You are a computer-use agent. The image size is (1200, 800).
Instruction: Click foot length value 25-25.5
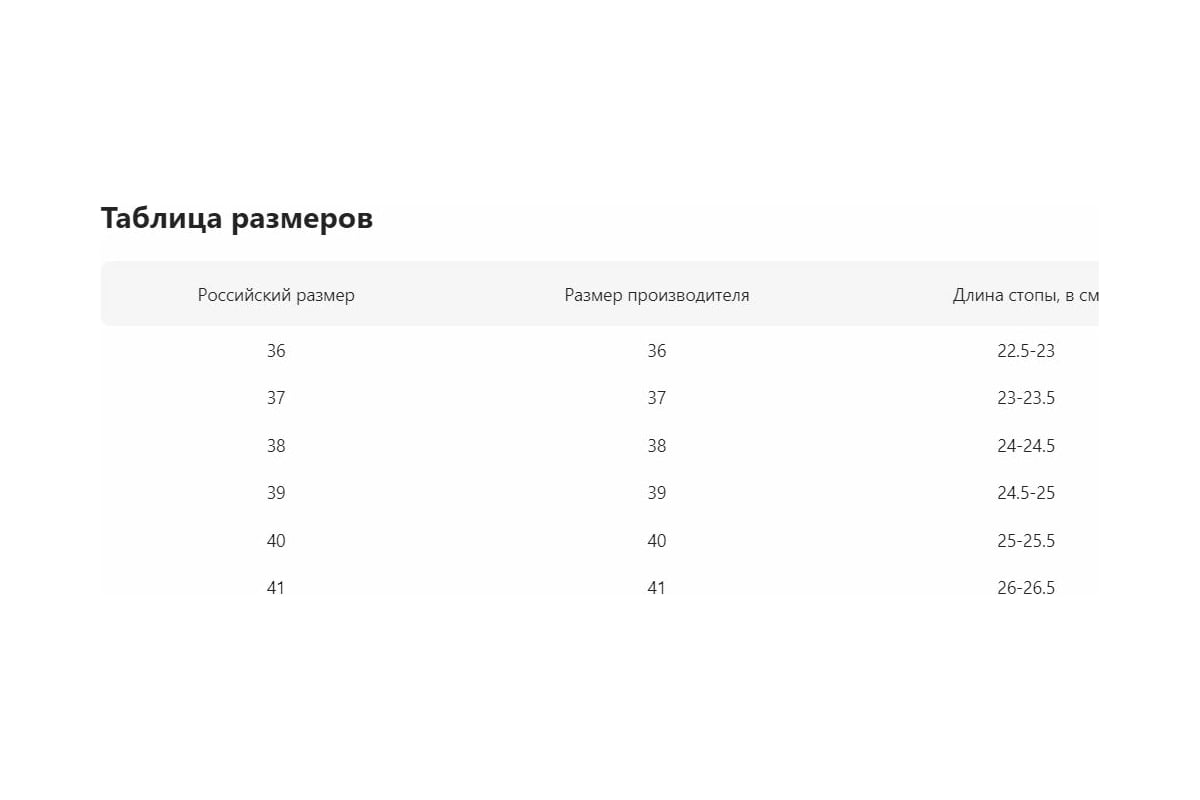click(1026, 541)
